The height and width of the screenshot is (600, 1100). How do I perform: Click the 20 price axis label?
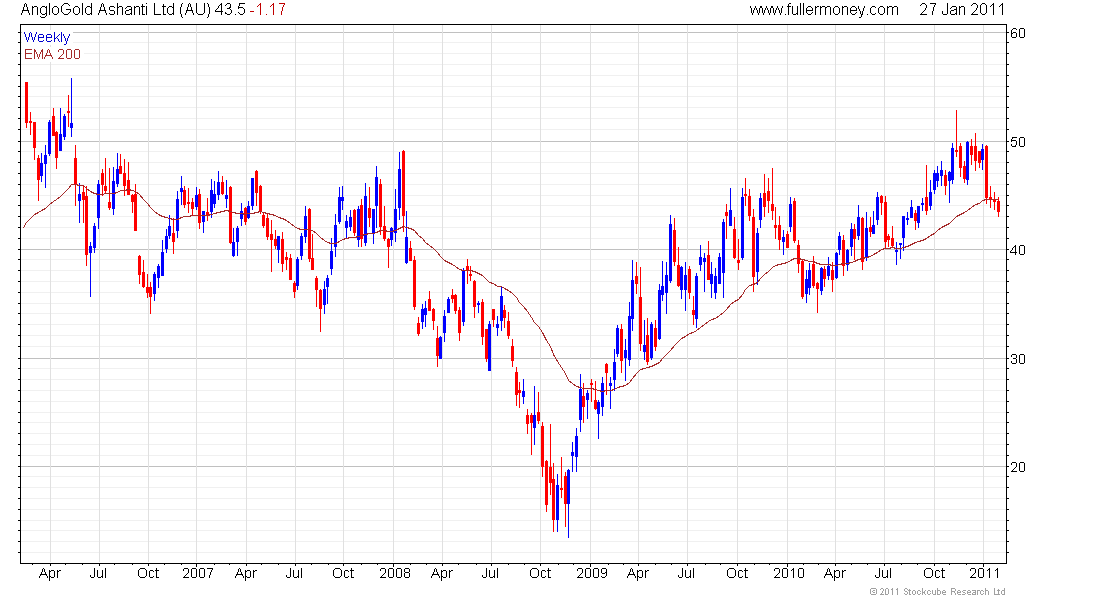[x=1018, y=467]
